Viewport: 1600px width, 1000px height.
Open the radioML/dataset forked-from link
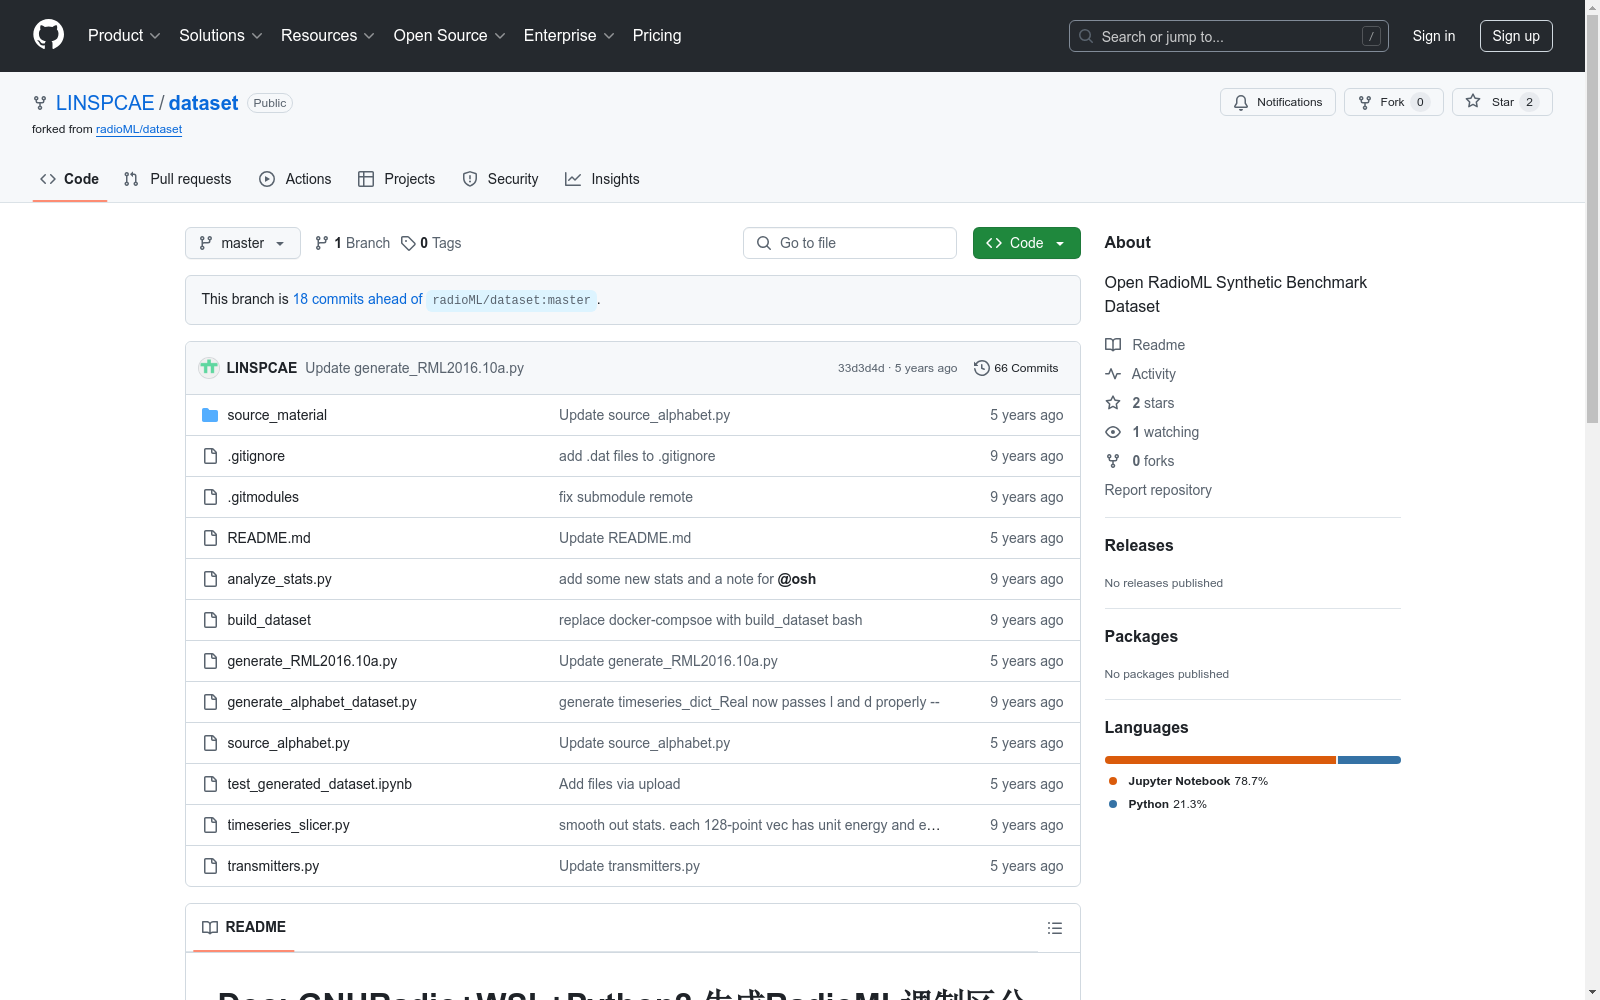139,129
